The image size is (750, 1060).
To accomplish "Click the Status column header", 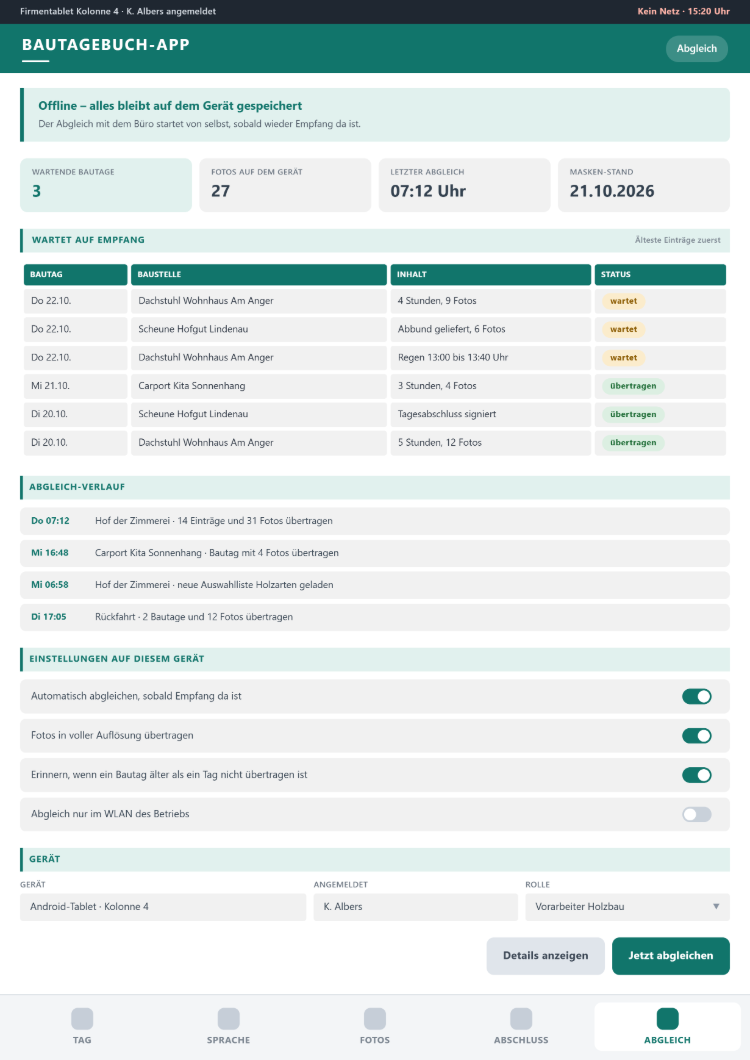I will tap(660, 274).
